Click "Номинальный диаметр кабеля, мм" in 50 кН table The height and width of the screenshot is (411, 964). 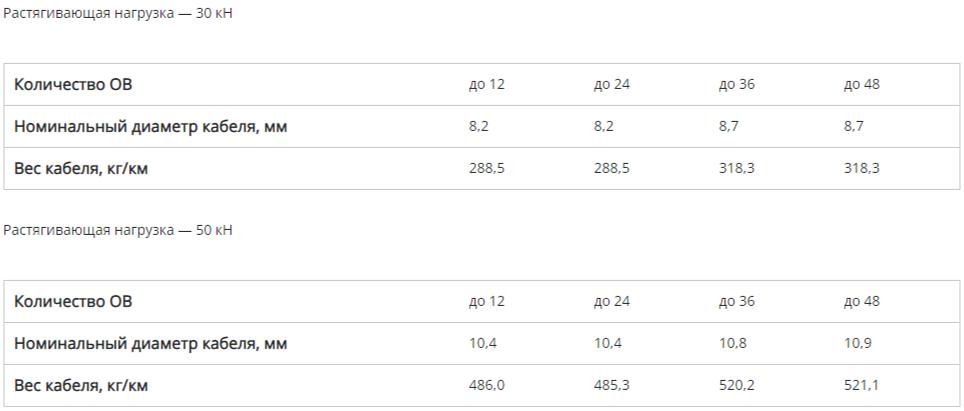coord(150,344)
